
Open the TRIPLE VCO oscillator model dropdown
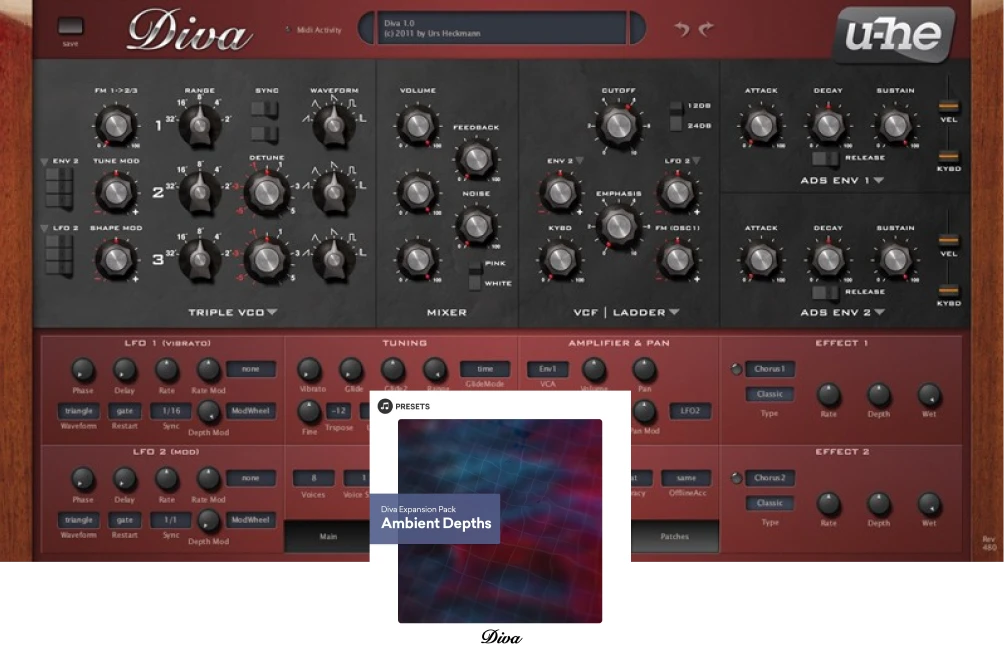272,313
